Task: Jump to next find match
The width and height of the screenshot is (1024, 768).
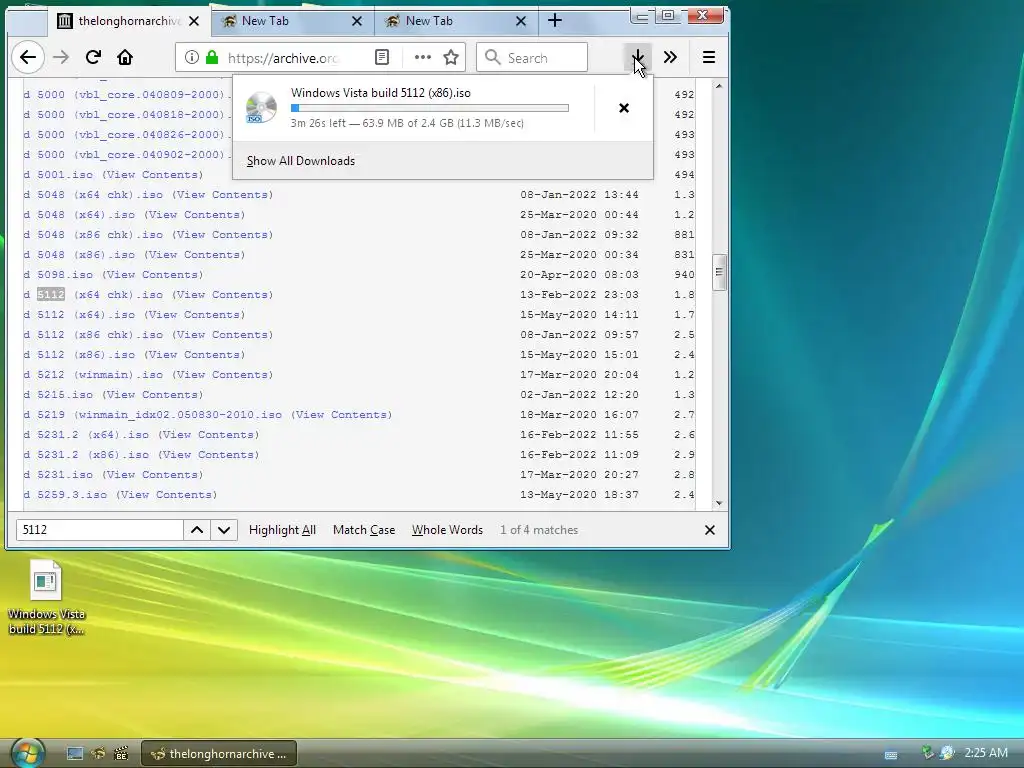Action: (x=223, y=530)
